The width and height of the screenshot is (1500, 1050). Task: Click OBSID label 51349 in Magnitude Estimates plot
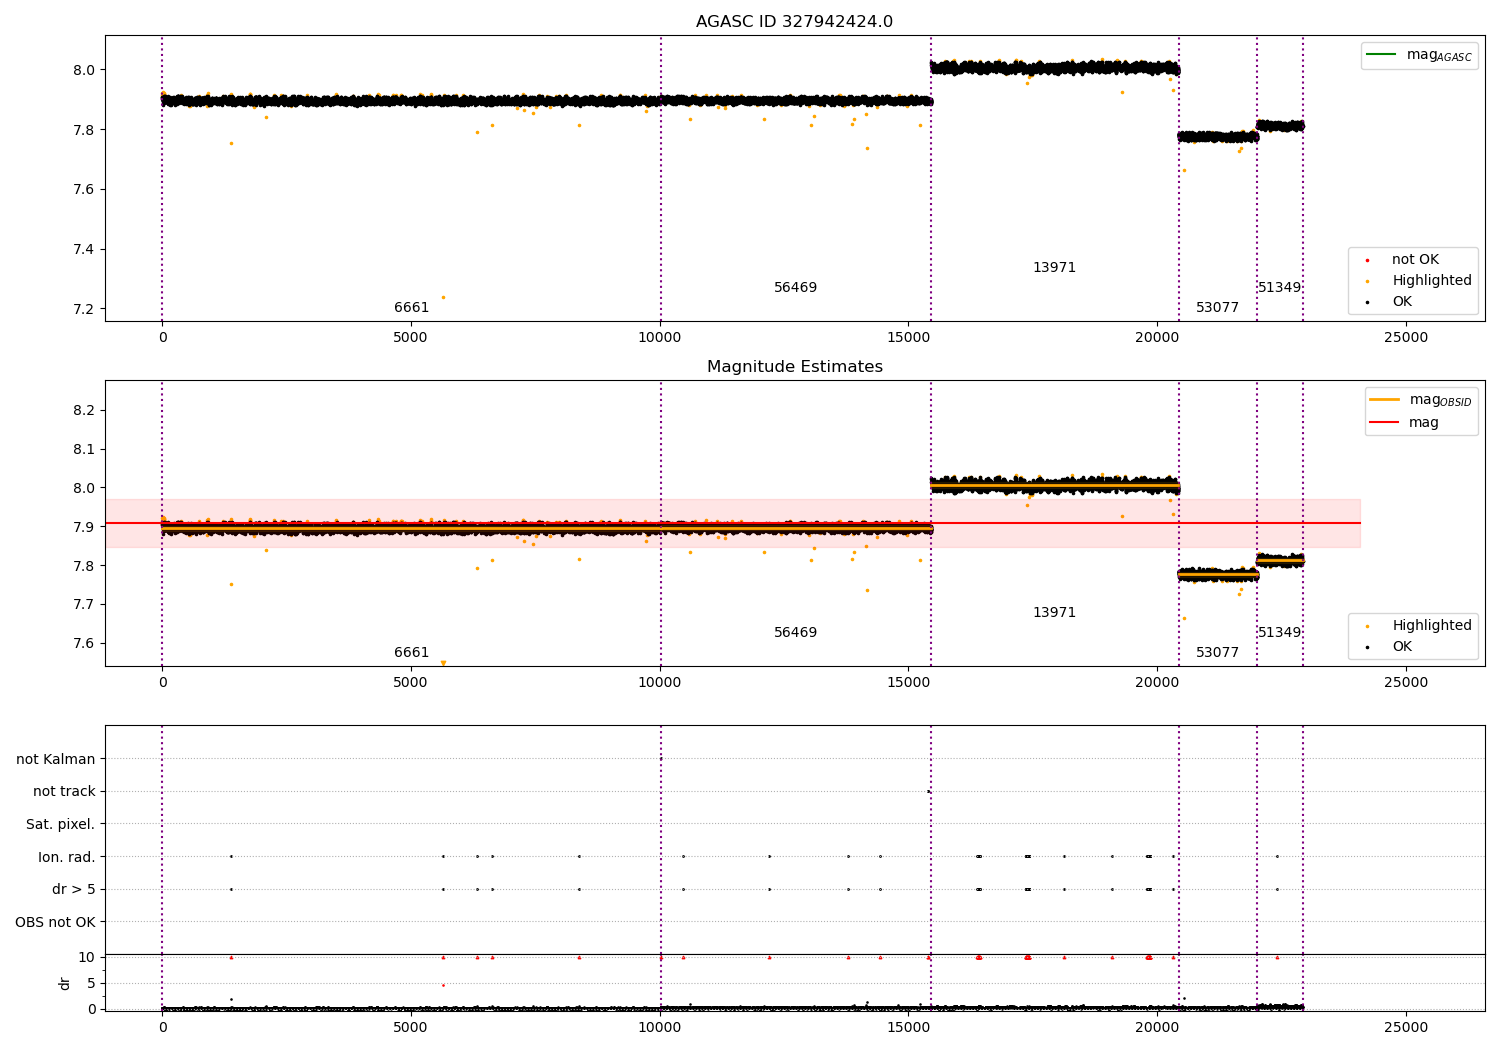[x=1279, y=632]
